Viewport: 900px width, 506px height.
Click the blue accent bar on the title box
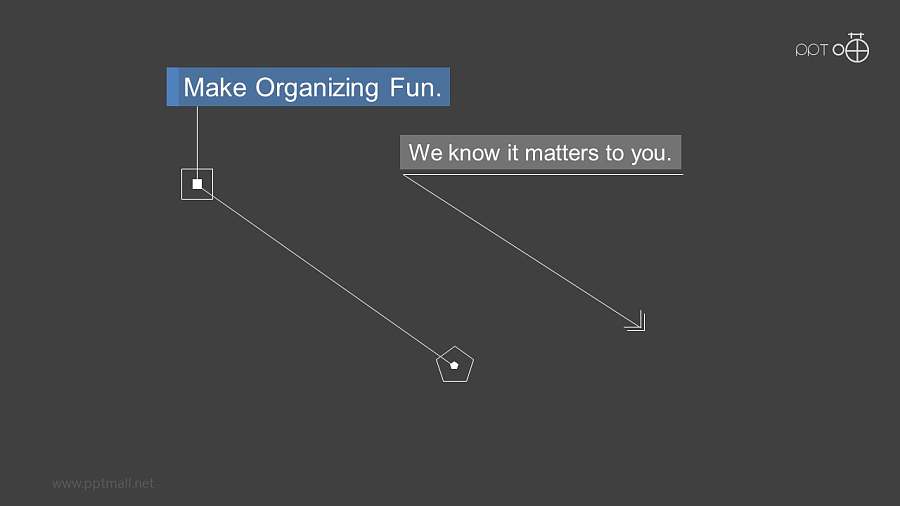(172, 87)
